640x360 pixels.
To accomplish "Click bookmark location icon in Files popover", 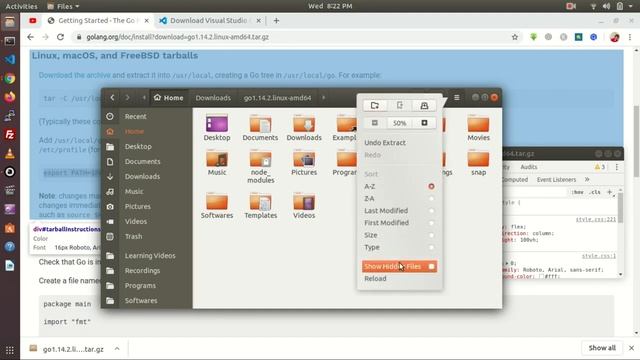I will pyautogui.click(x=424, y=106).
